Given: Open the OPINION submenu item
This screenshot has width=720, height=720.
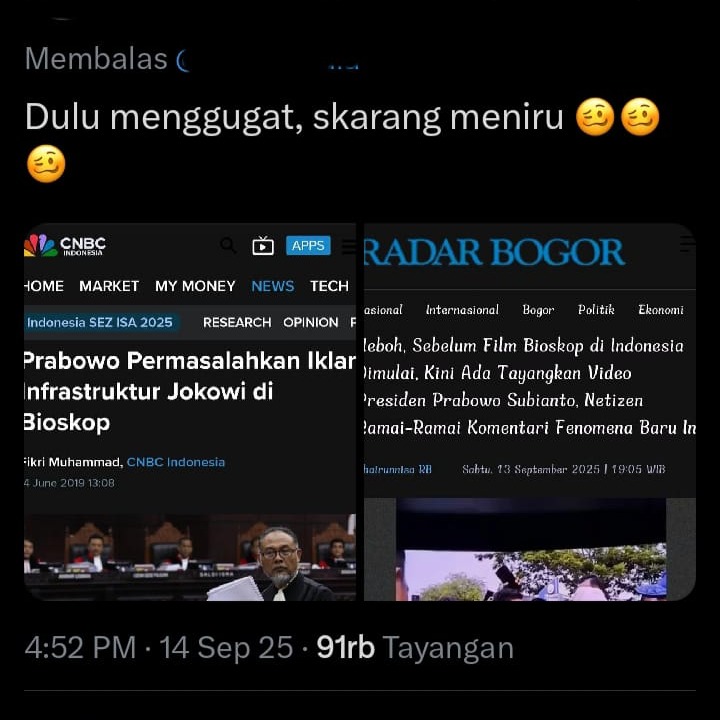Looking at the screenshot, I should point(310,322).
